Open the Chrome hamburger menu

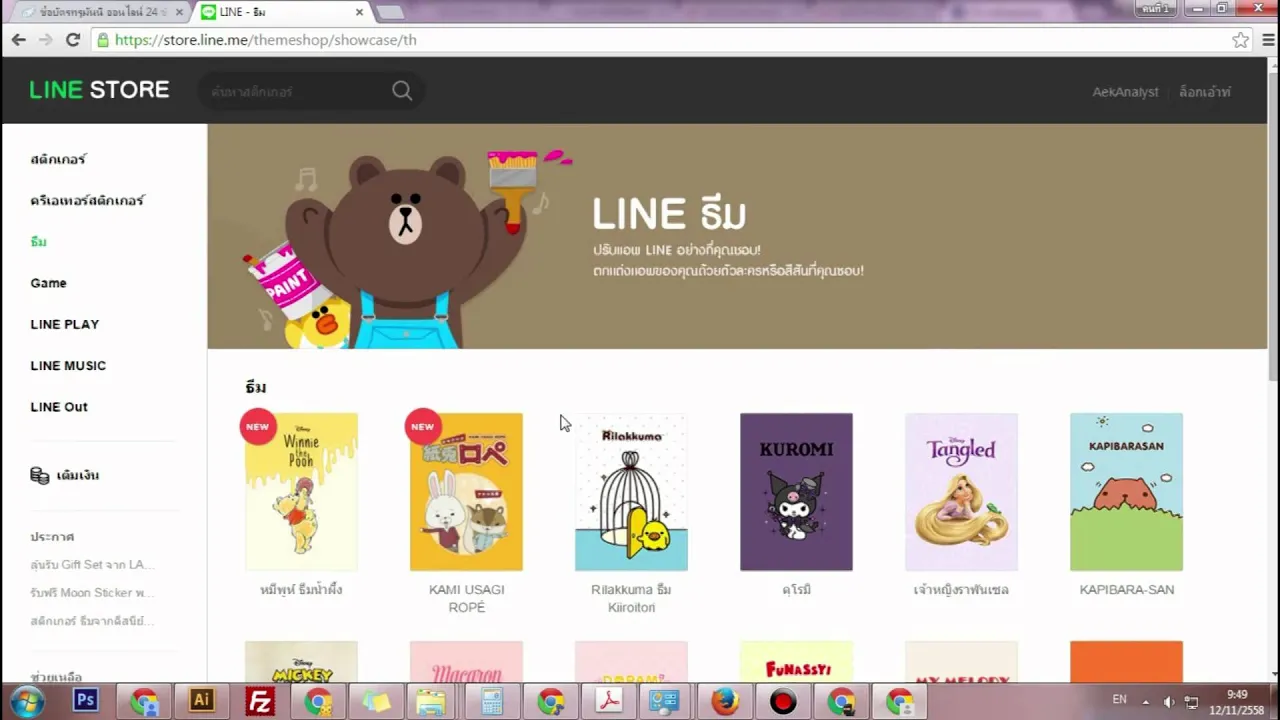click(x=1268, y=40)
